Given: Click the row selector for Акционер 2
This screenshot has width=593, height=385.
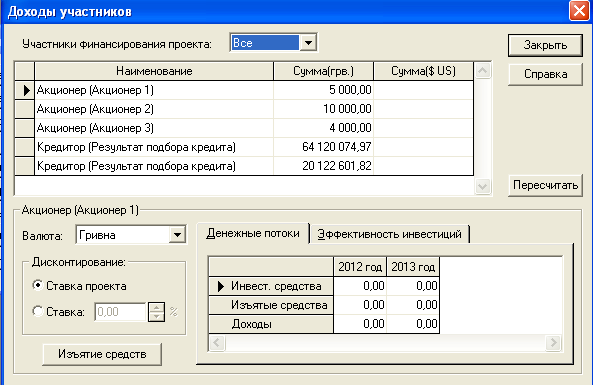Looking at the screenshot, I should point(25,109).
